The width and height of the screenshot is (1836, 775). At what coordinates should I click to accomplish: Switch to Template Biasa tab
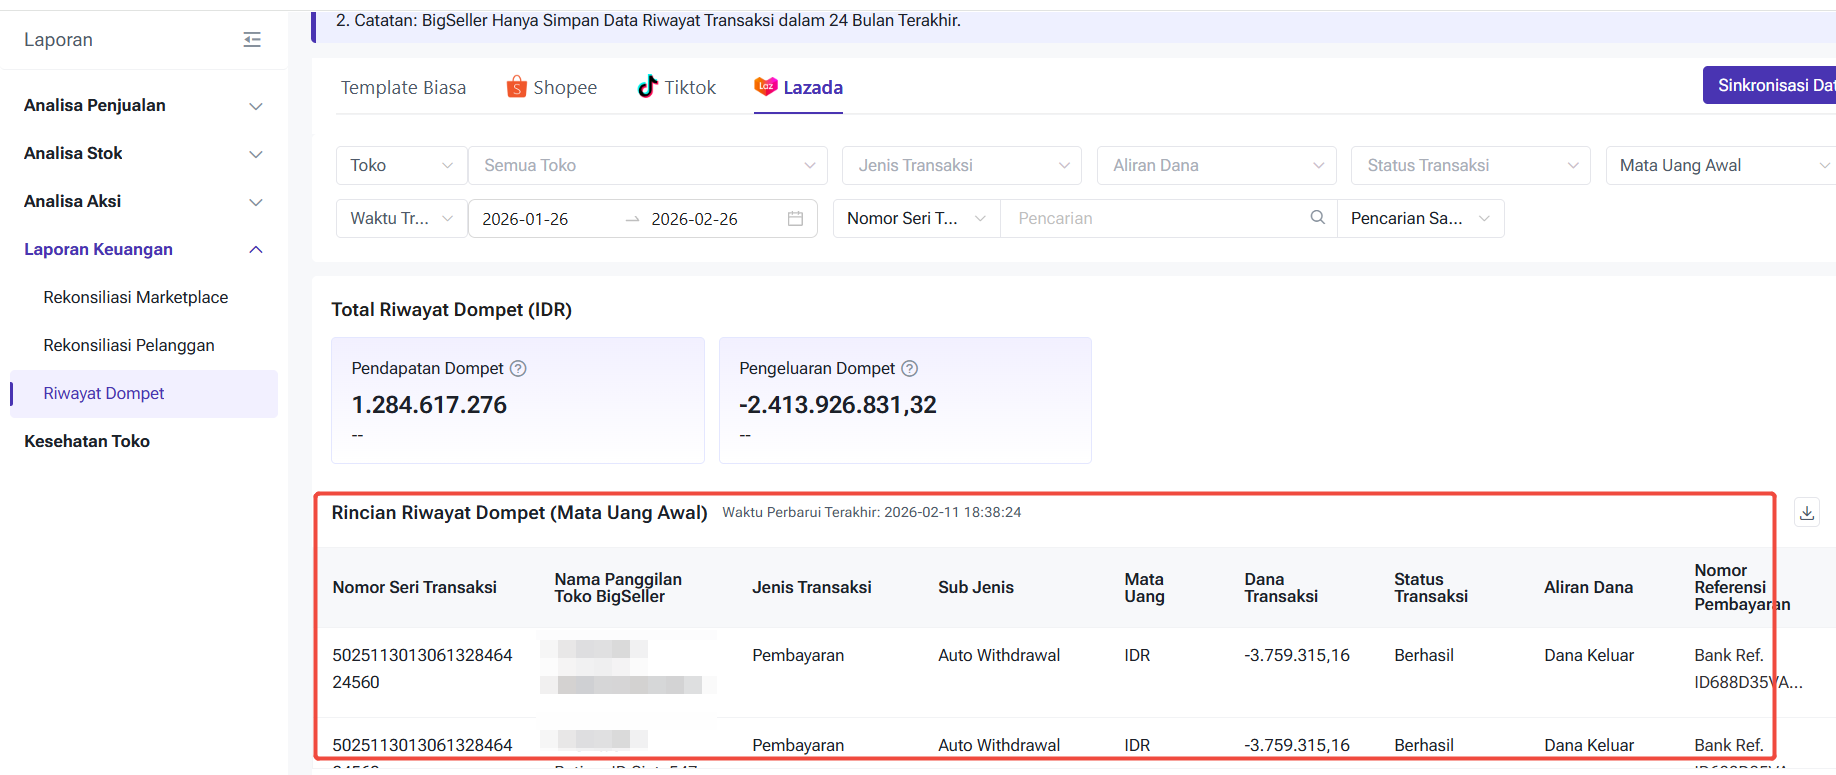403,88
